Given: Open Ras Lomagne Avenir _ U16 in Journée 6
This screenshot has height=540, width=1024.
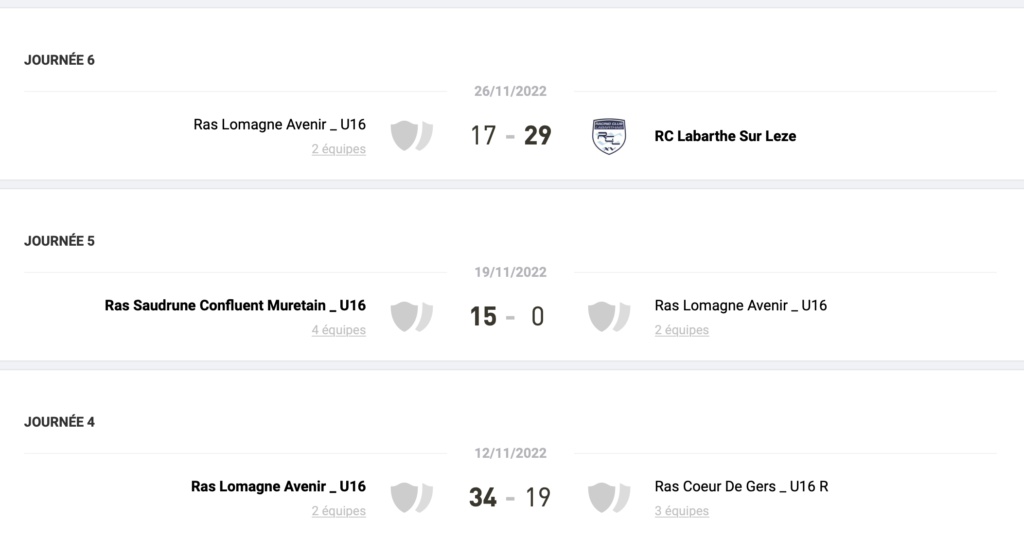Looking at the screenshot, I should [x=279, y=125].
